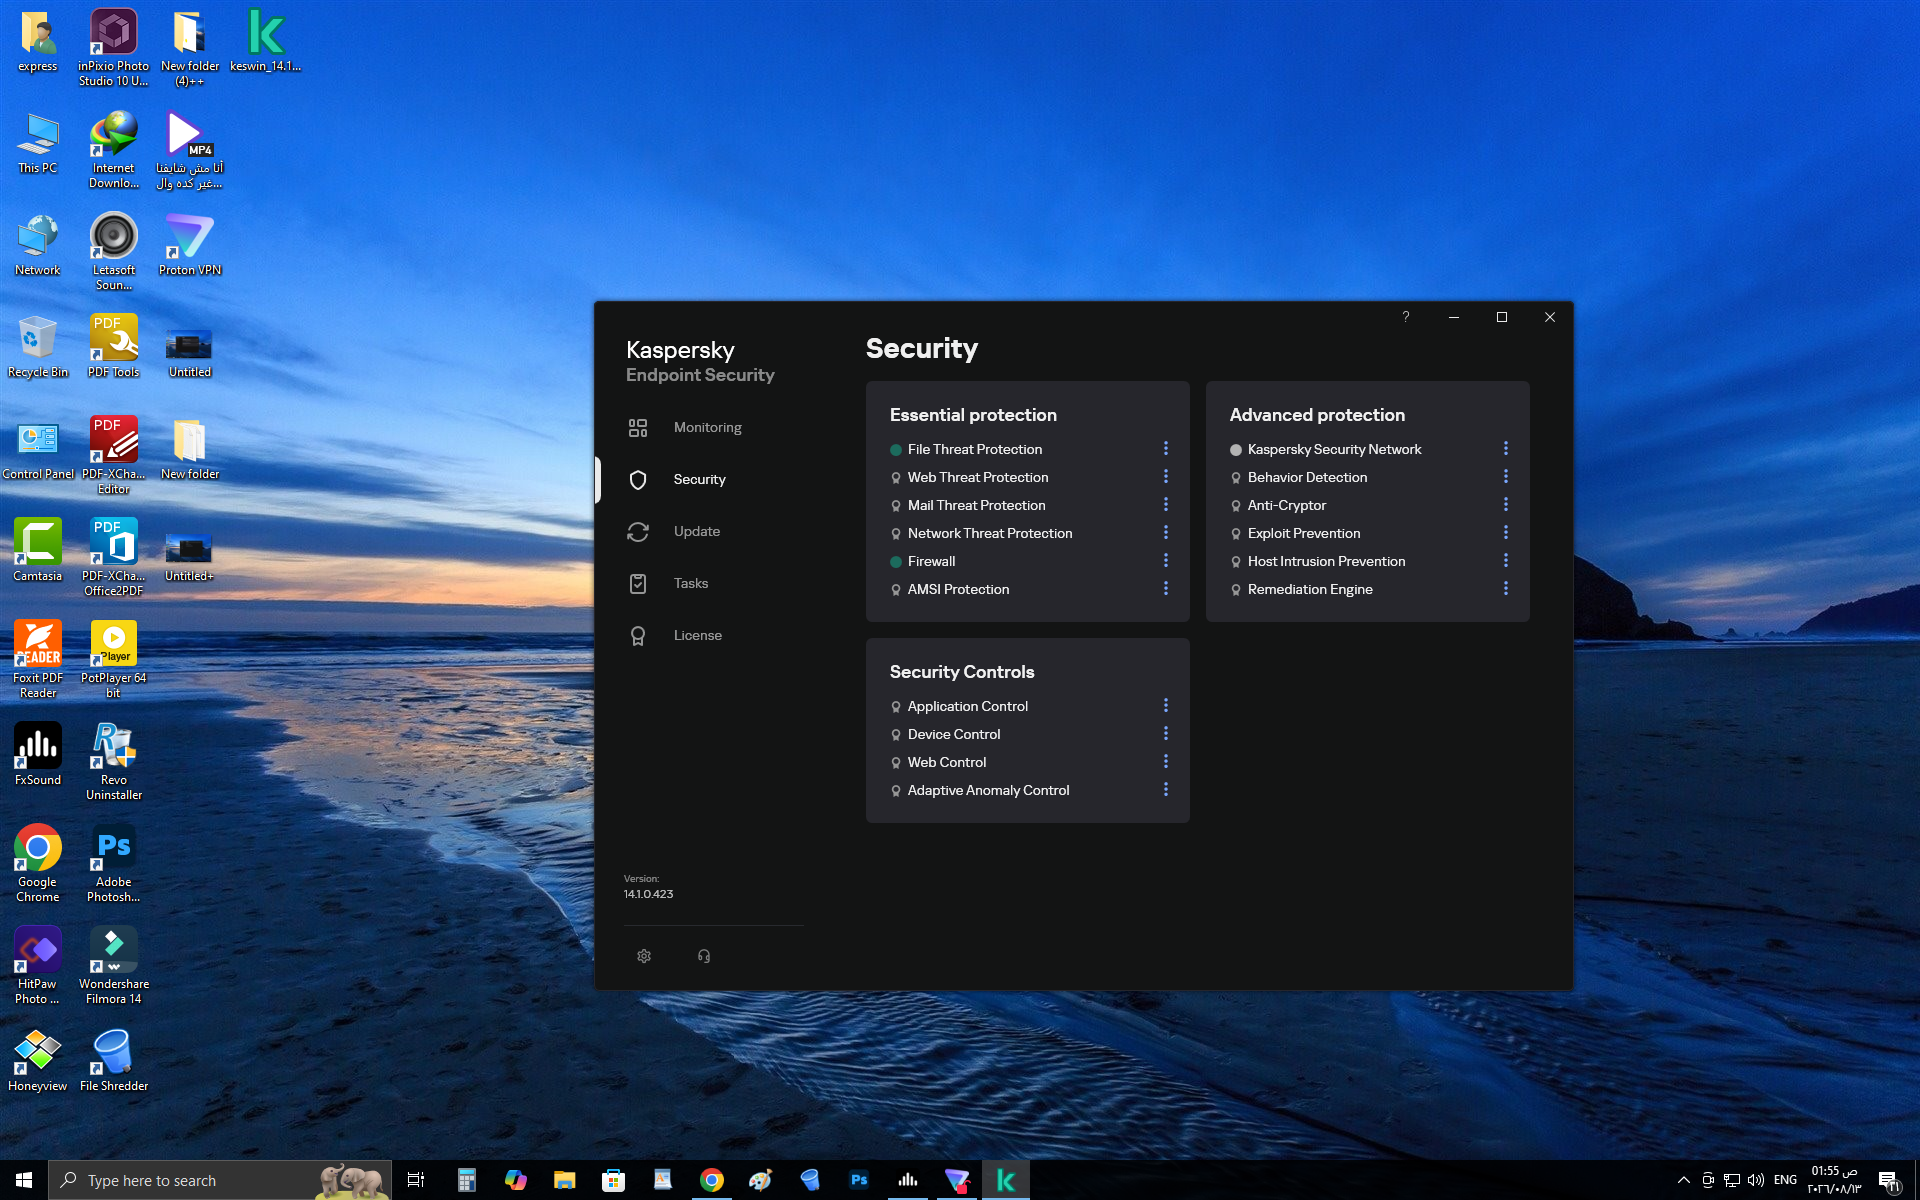Select the Security sidebar item
The height and width of the screenshot is (1200, 1920).
(x=700, y=480)
